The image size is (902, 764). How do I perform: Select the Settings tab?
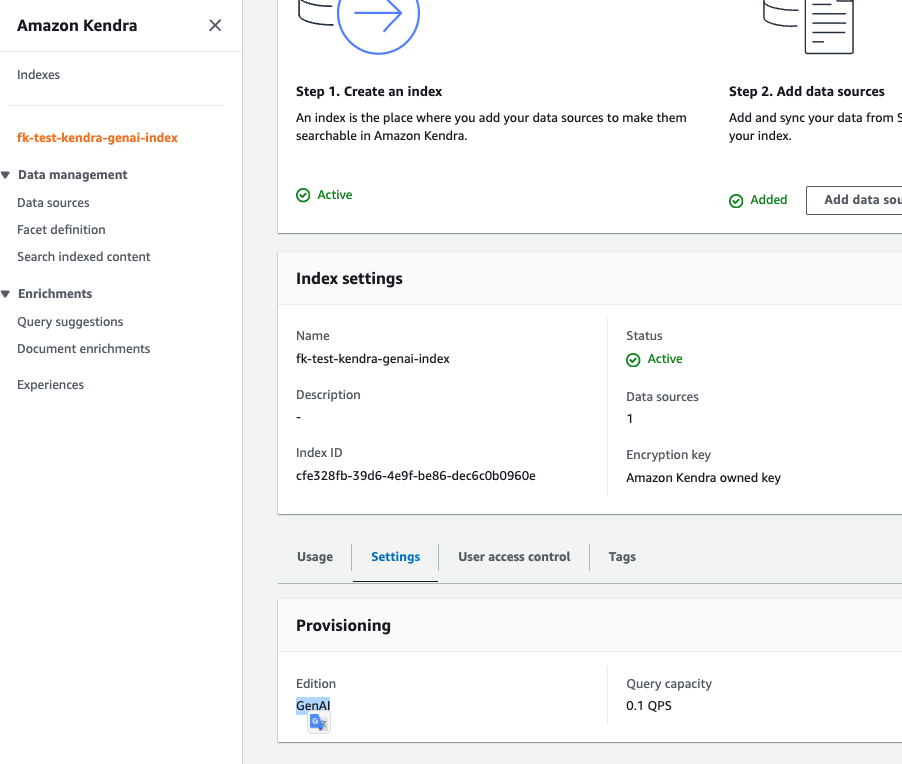396,557
